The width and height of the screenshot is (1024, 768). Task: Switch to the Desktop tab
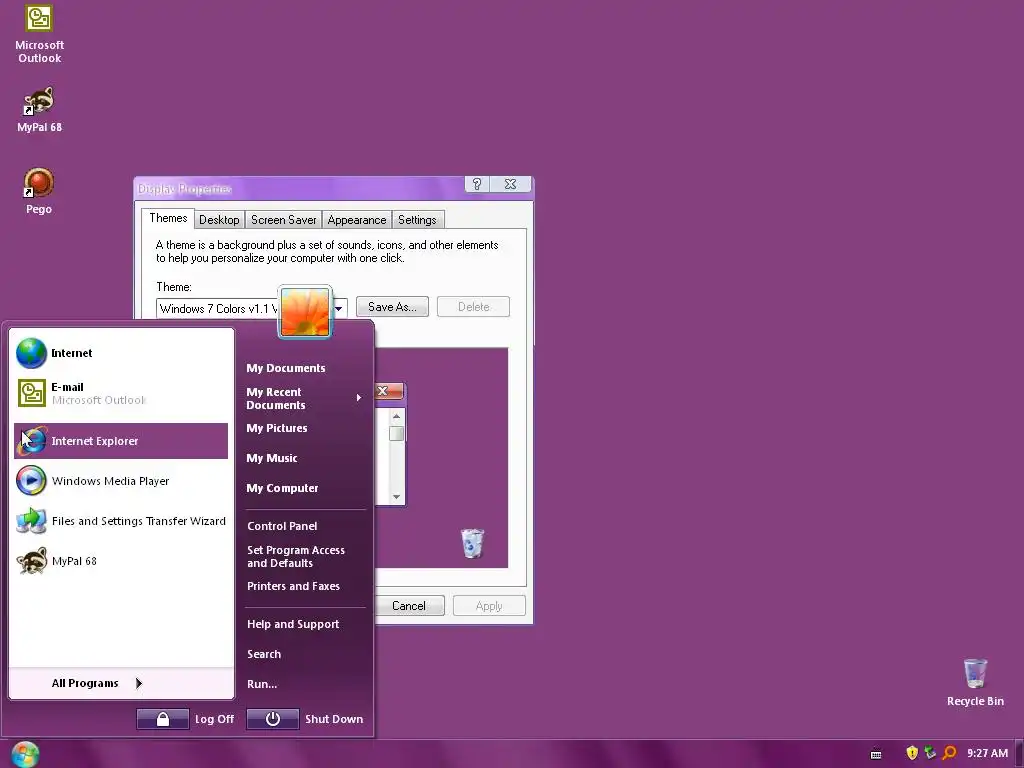tap(219, 220)
